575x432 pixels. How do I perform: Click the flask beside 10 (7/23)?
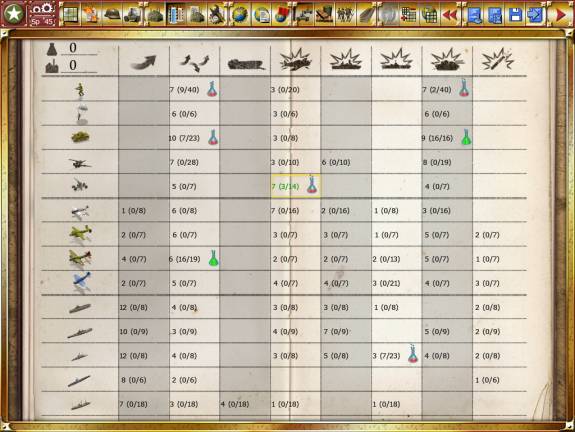(213, 137)
